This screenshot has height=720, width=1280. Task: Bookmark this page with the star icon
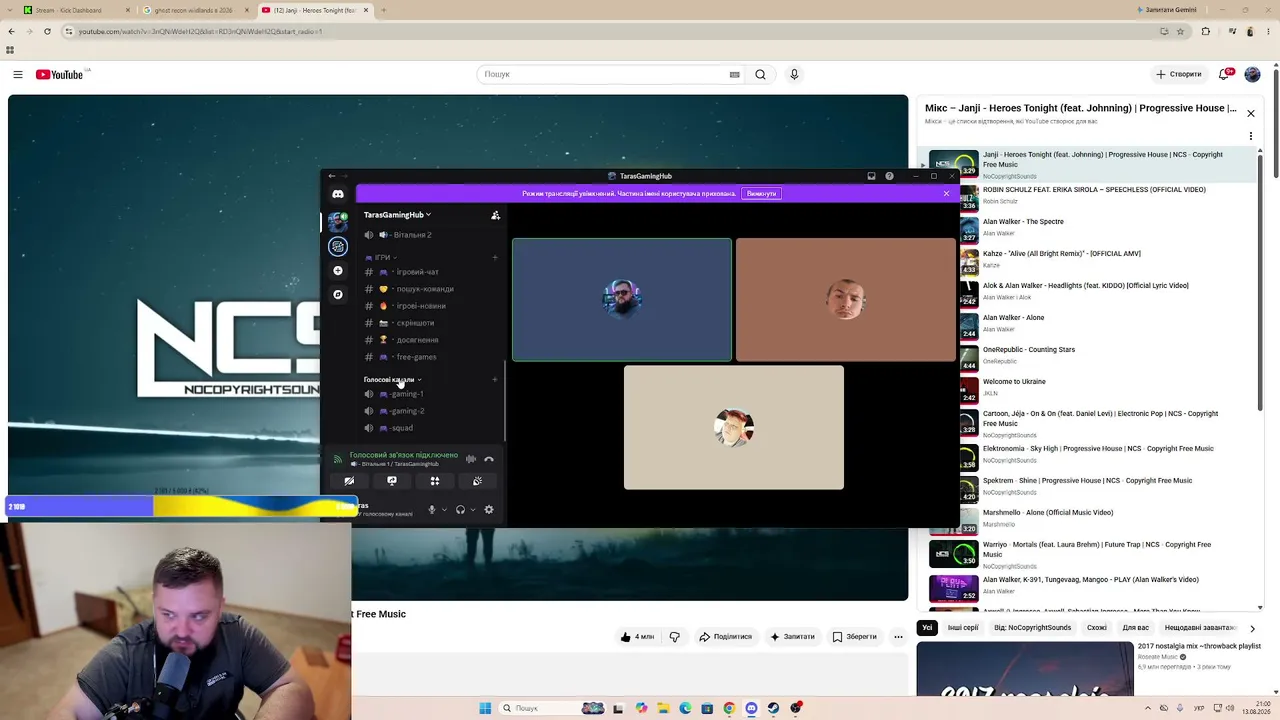(x=1180, y=31)
